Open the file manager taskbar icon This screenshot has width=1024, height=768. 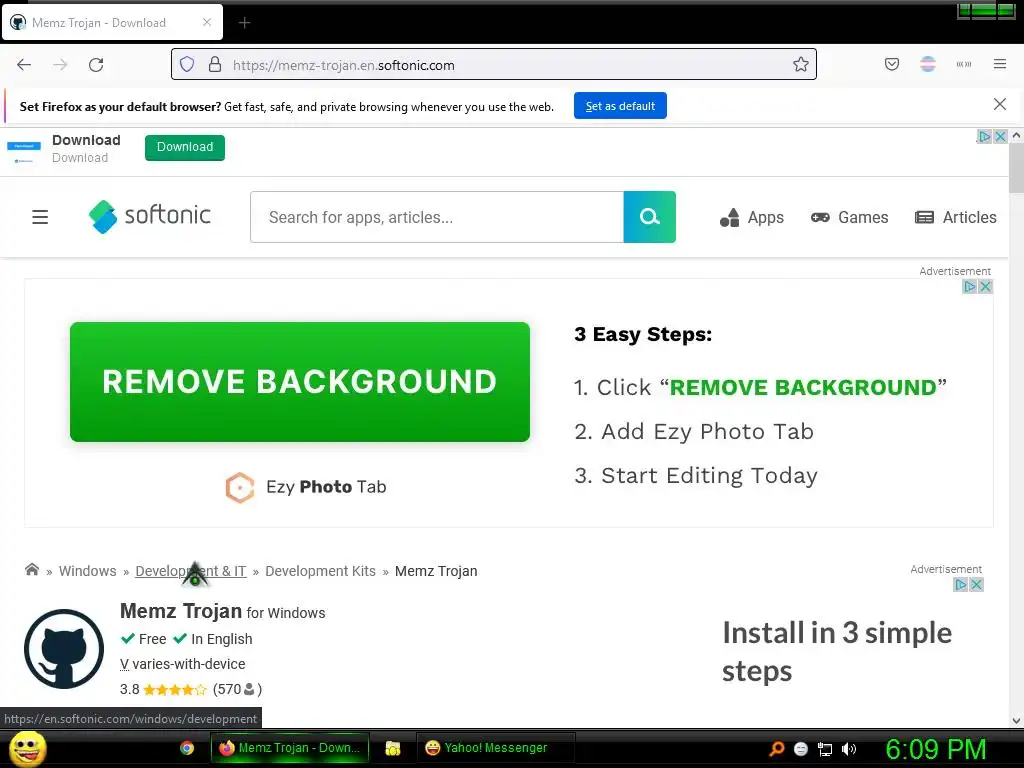coord(392,748)
